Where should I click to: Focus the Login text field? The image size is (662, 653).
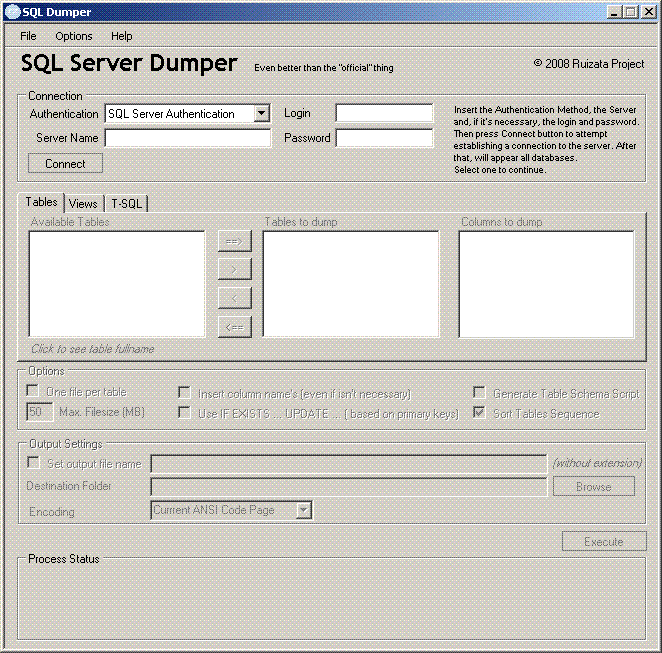(x=384, y=113)
